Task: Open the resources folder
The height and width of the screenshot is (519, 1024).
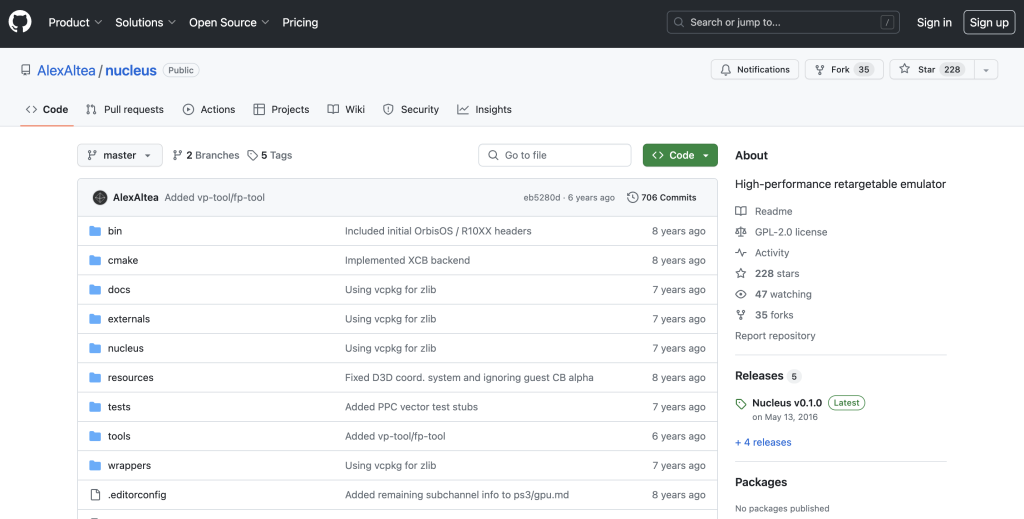Action: [131, 378]
